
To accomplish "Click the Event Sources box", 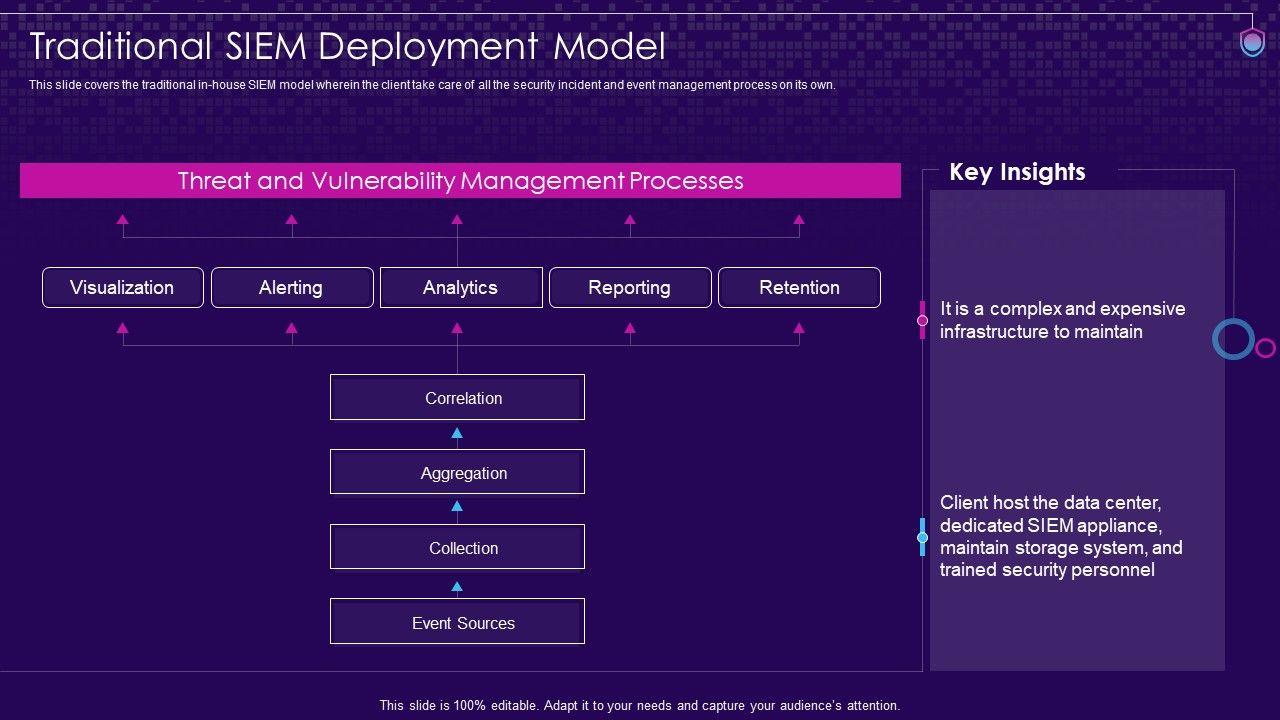I will [457, 622].
